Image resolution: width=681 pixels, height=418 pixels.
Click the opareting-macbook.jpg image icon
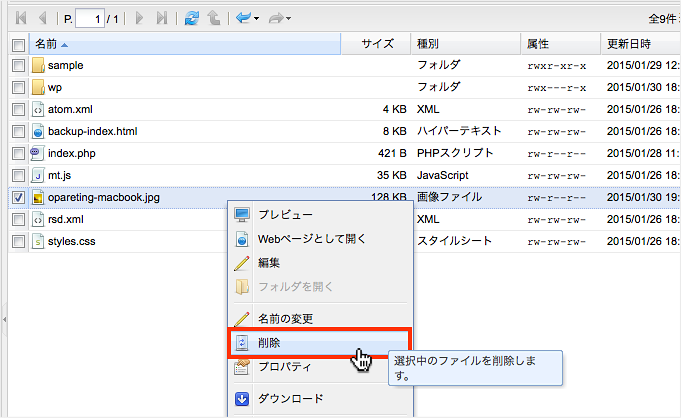(x=38, y=197)
